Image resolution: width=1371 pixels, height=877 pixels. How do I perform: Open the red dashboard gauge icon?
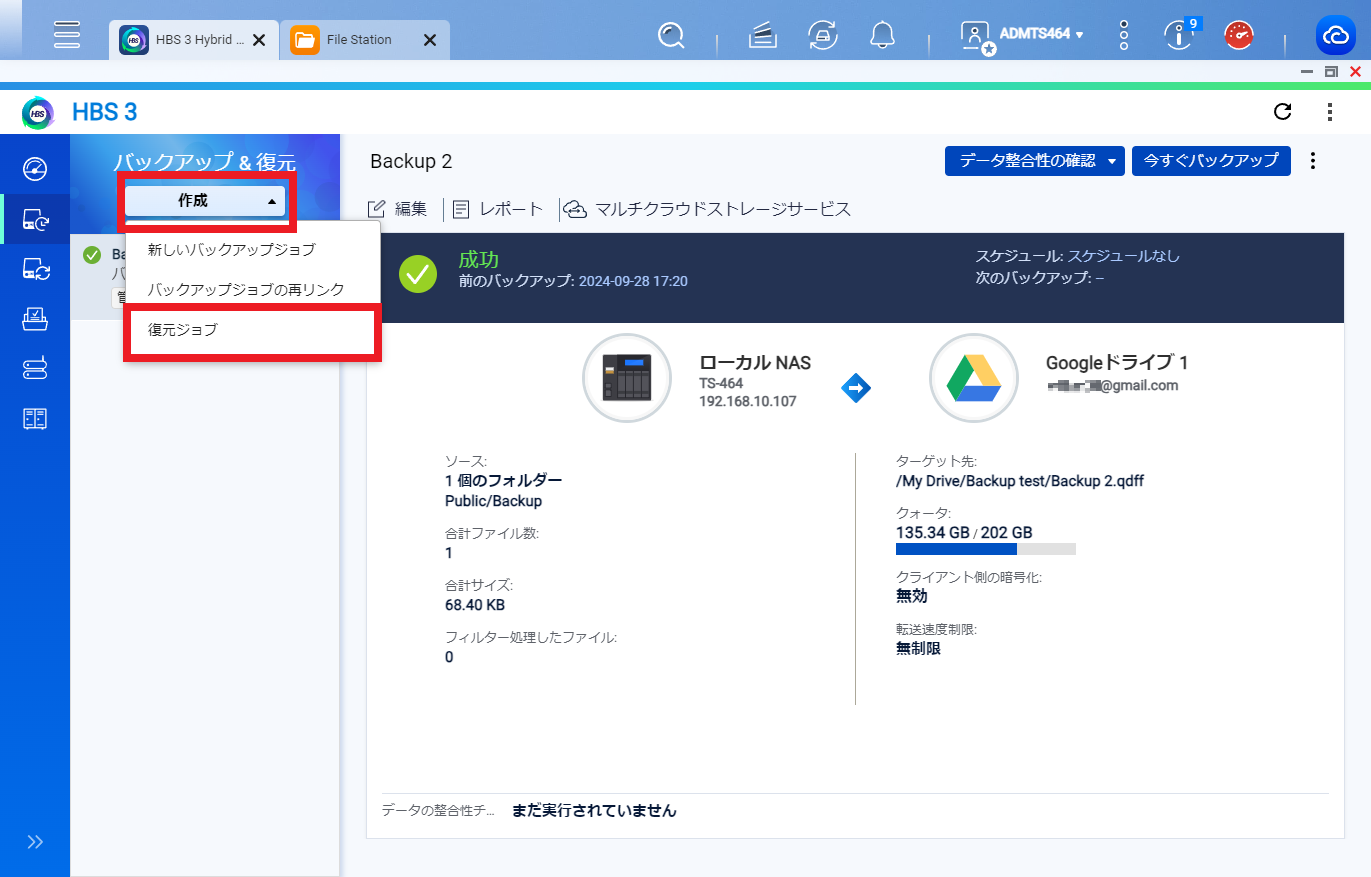1240,36
